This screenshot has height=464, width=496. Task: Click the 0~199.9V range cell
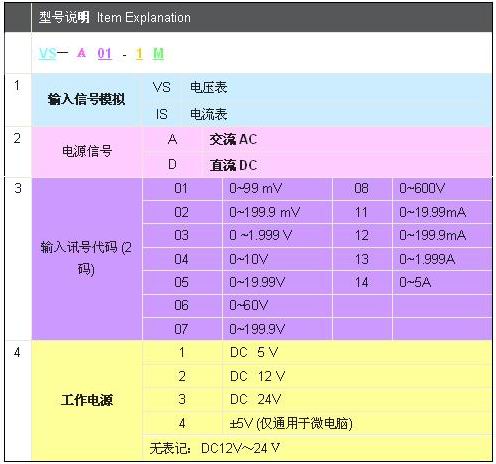[x=277, y=329]
